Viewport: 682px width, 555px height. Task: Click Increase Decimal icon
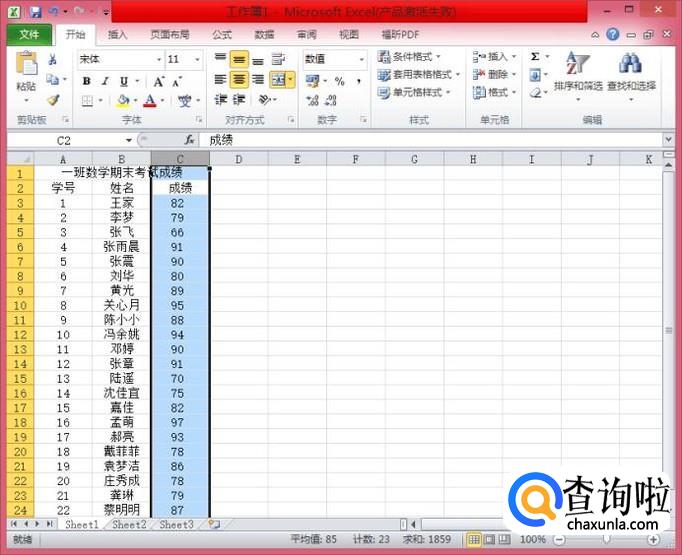coord(312,100)
